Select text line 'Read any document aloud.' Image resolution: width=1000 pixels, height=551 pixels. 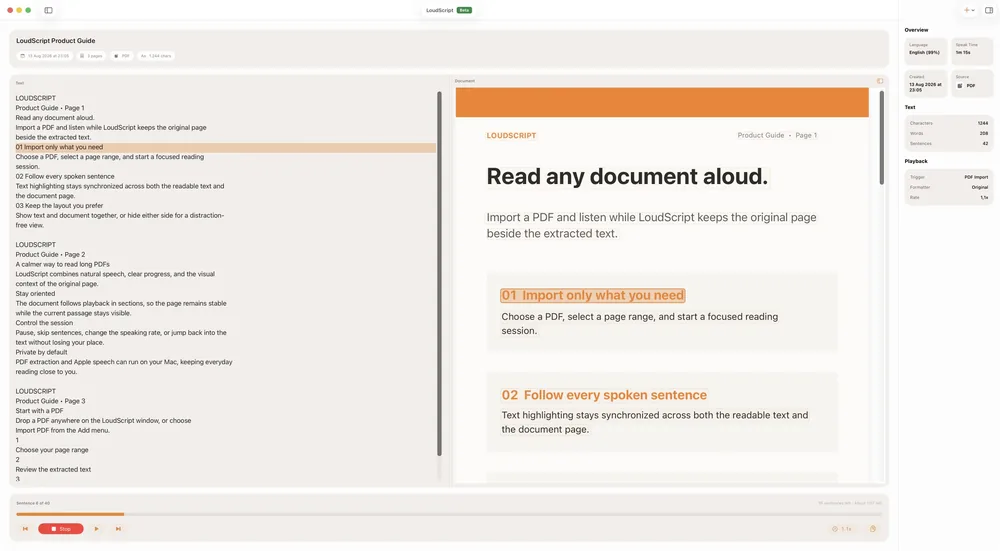pos(55,118)
